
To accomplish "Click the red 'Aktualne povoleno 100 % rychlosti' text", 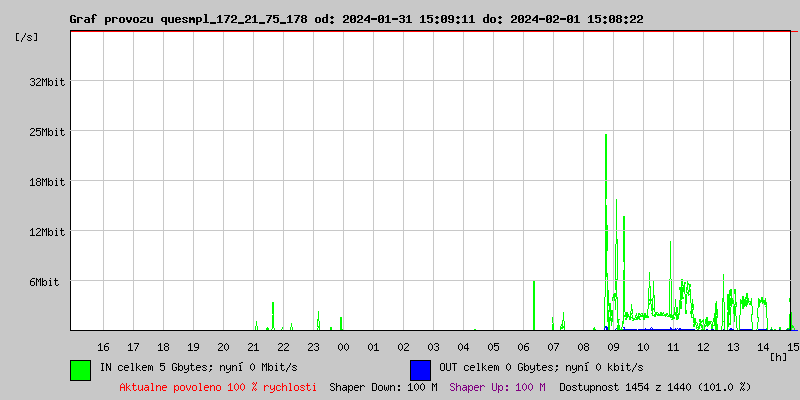I will coord(218,386).
